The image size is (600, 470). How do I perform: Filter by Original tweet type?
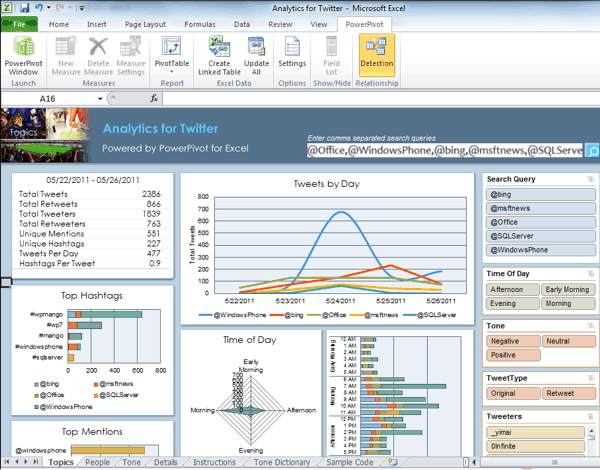513,393
